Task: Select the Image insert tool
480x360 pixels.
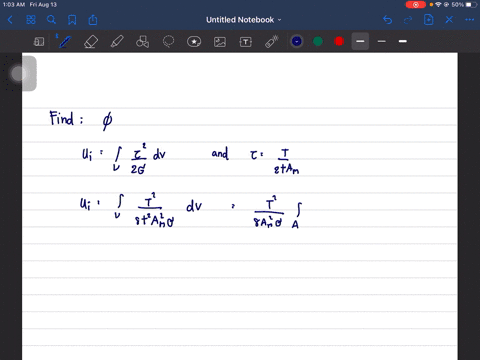Action: [220, 42]
